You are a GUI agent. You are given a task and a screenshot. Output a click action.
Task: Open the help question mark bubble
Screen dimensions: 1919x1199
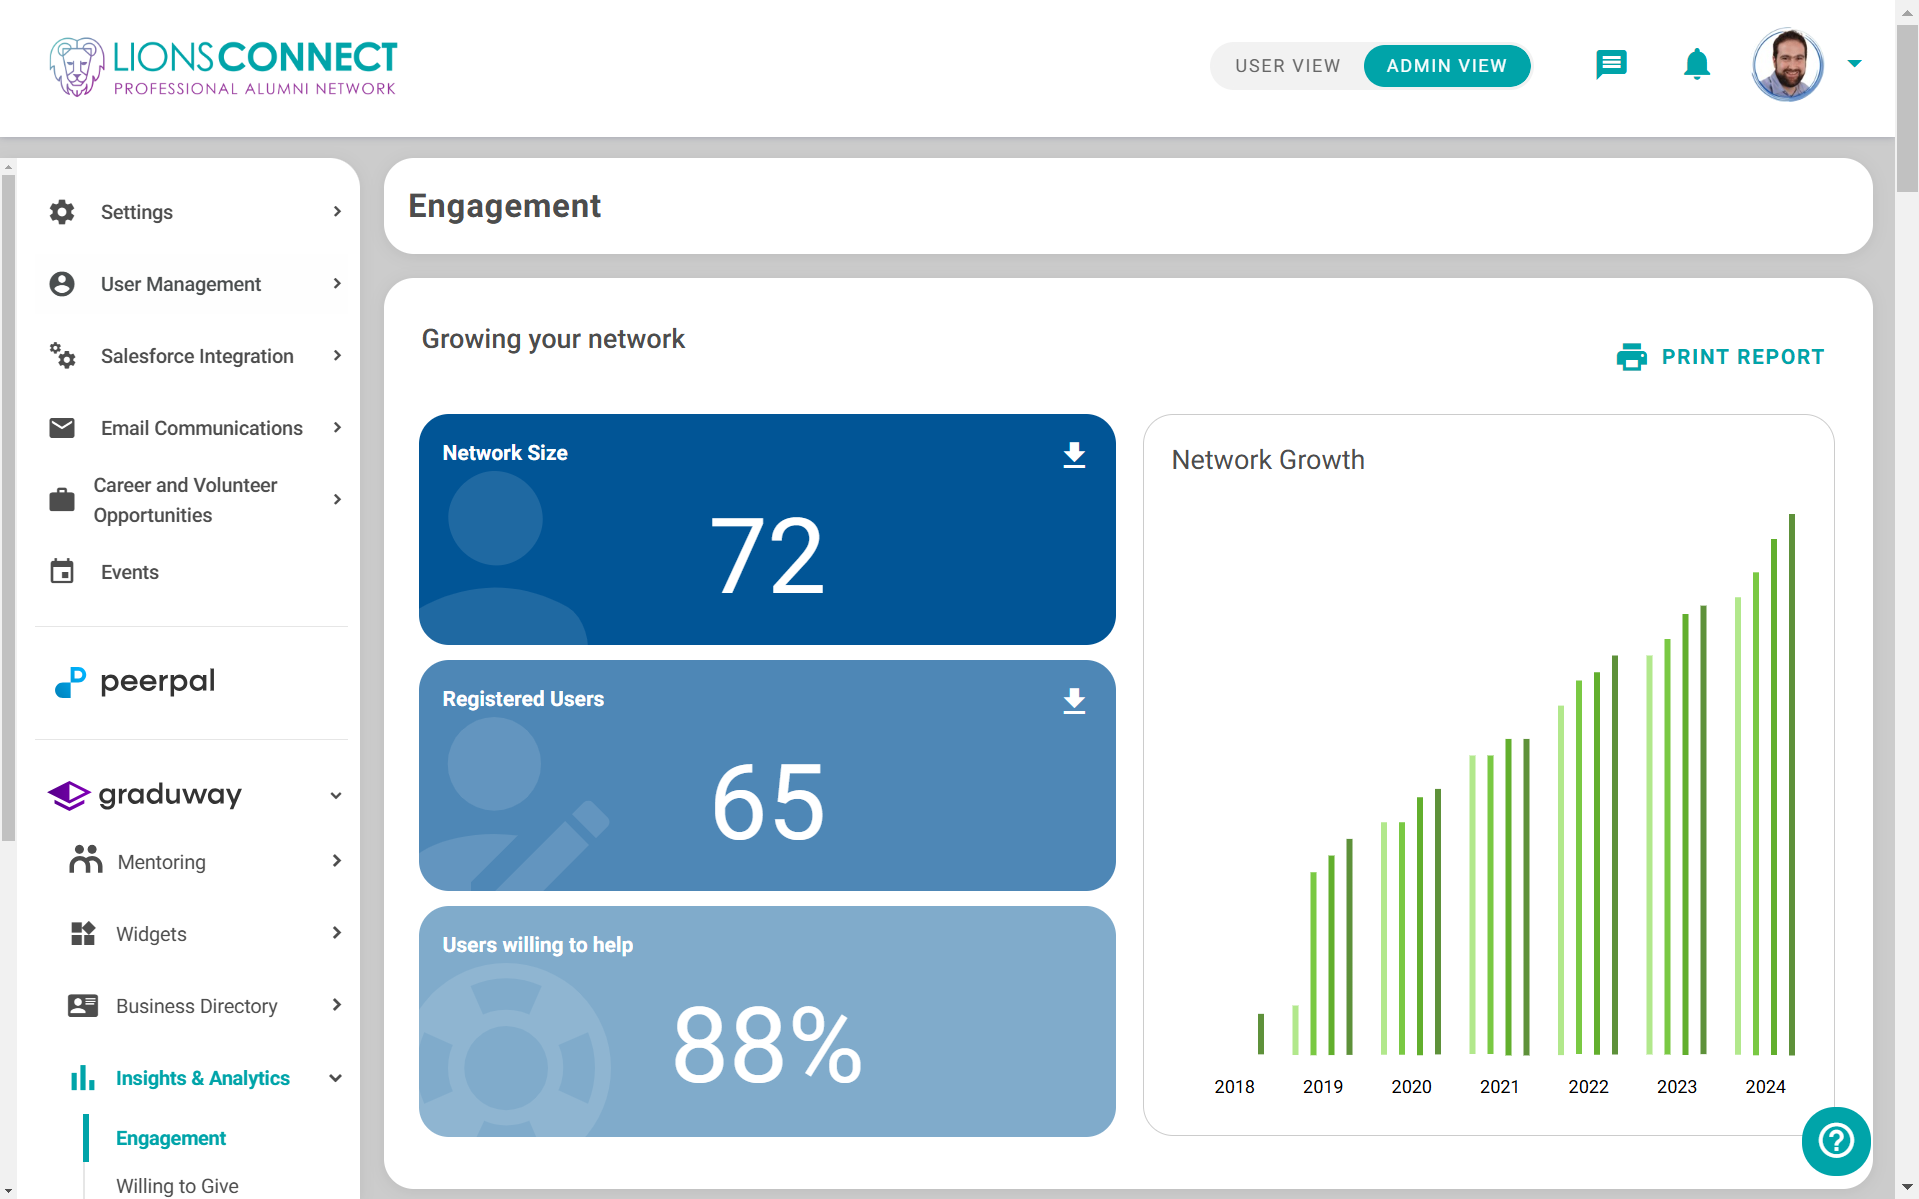pos(1835,1141)
